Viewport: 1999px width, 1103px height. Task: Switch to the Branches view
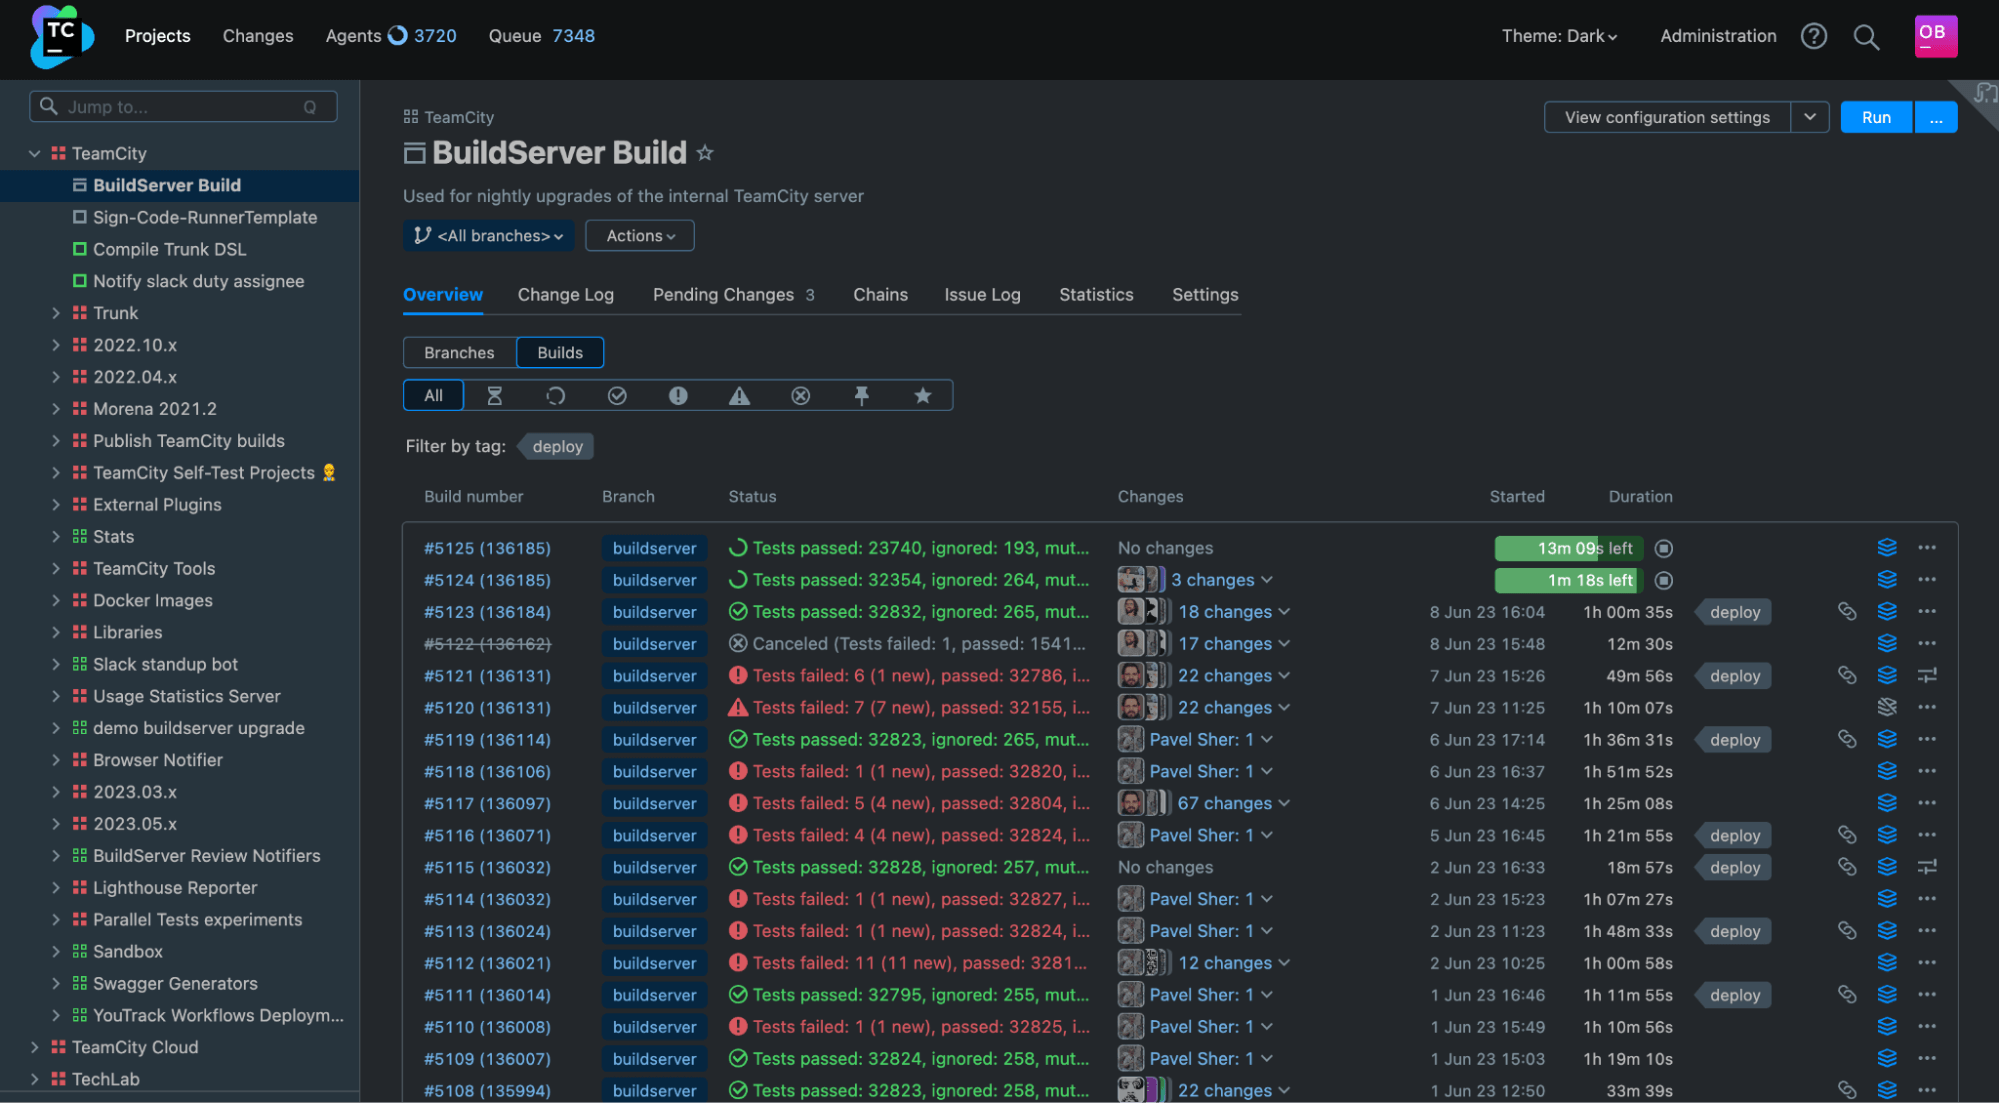coord(459,353)
